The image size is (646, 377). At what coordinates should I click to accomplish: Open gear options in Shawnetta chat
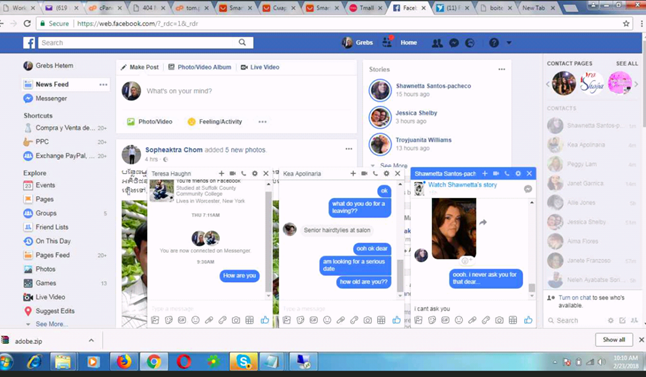pos(518,173)
